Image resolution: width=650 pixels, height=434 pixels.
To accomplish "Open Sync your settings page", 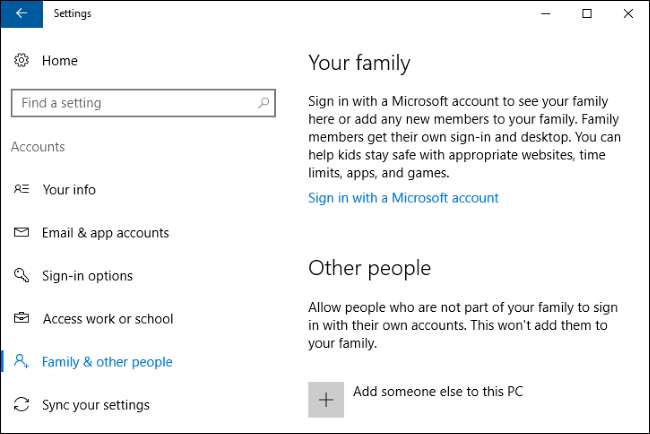I will (x=95, y=405).
